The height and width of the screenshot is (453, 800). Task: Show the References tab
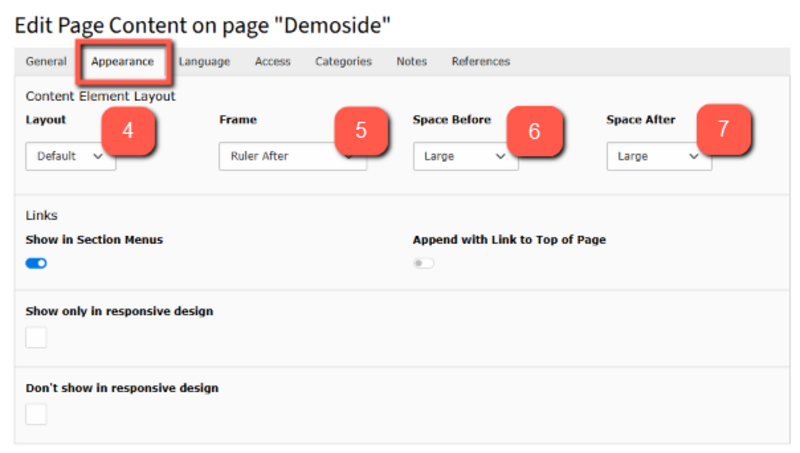(480, 61)
